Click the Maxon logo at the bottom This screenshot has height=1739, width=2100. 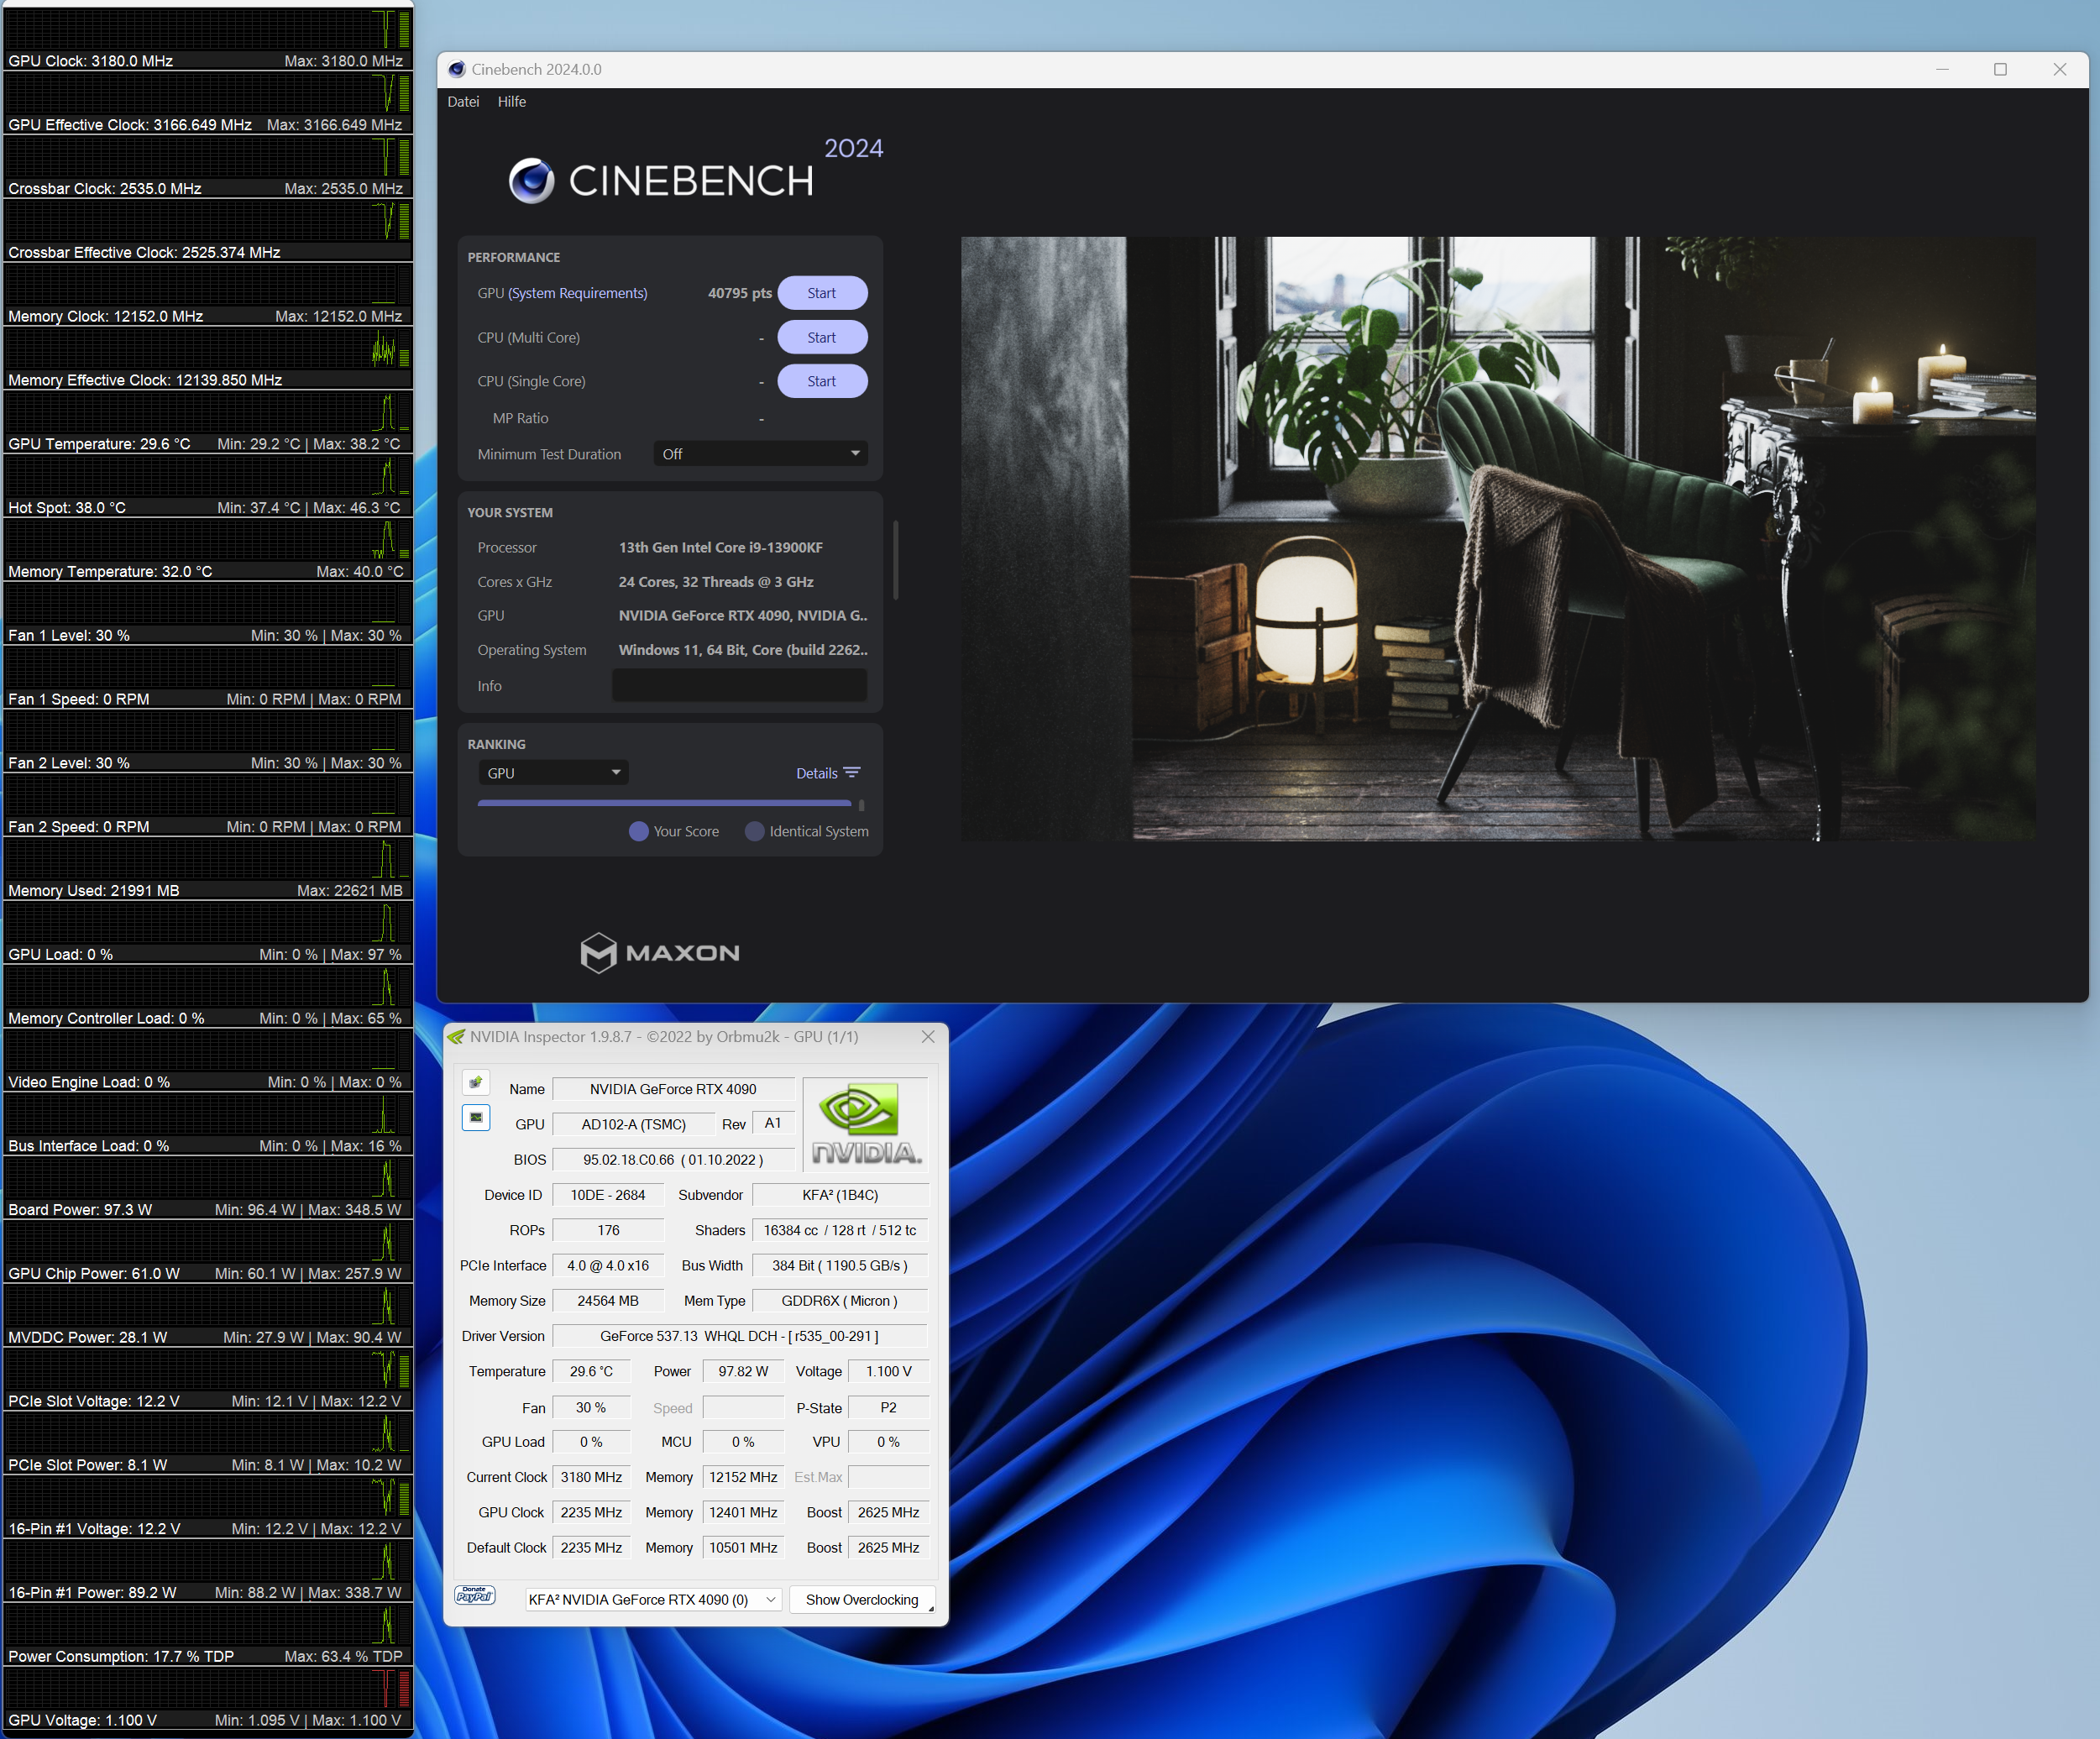click(660, 952)
